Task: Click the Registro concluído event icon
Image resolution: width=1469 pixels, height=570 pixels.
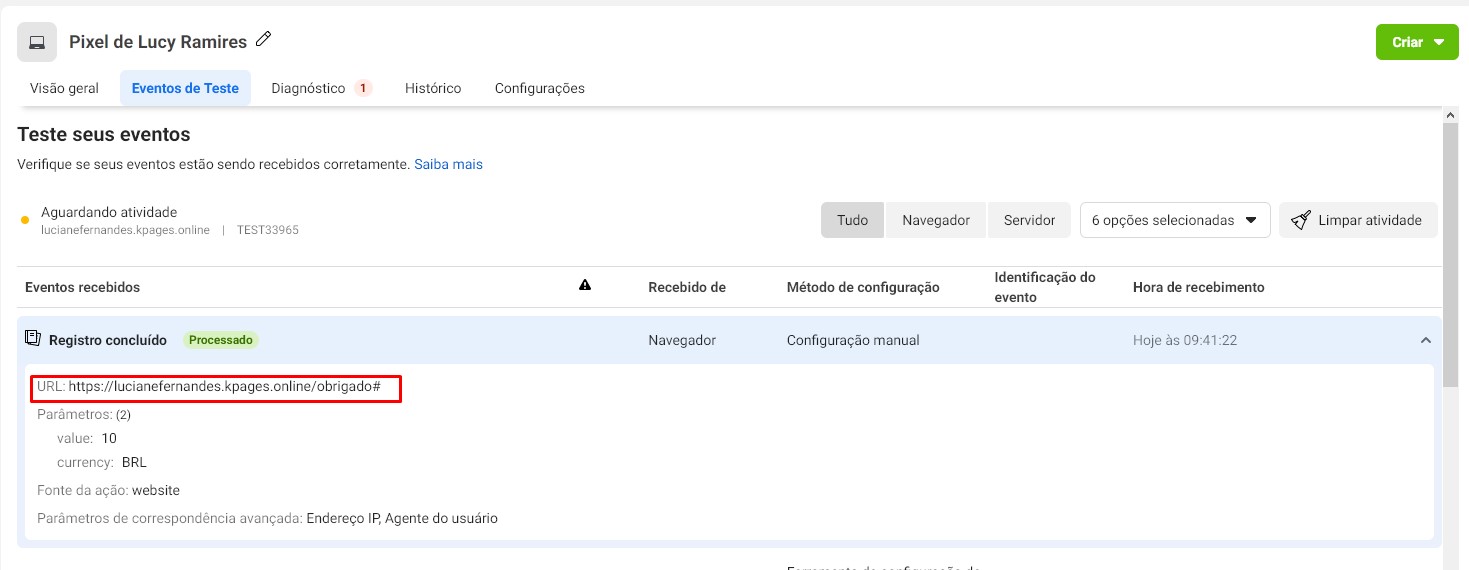Action: click(x=33, y=339)
